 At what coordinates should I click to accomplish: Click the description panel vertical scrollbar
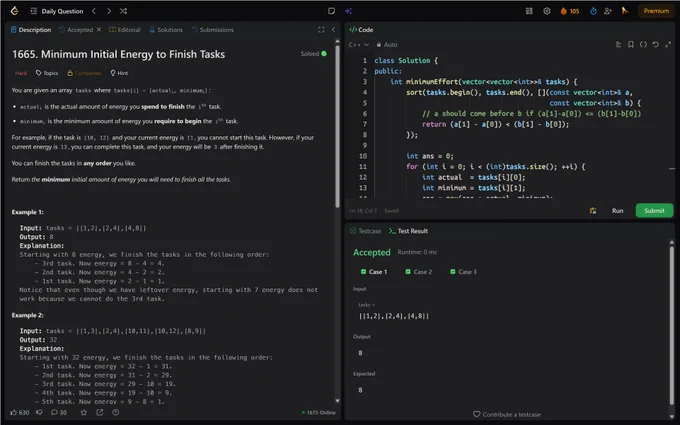337,124
